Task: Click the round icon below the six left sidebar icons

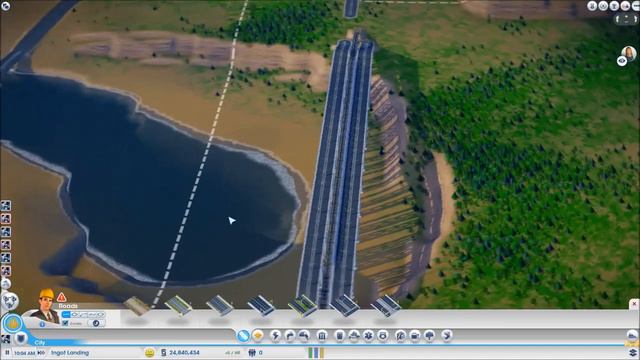Action: [x=6, y=283]
